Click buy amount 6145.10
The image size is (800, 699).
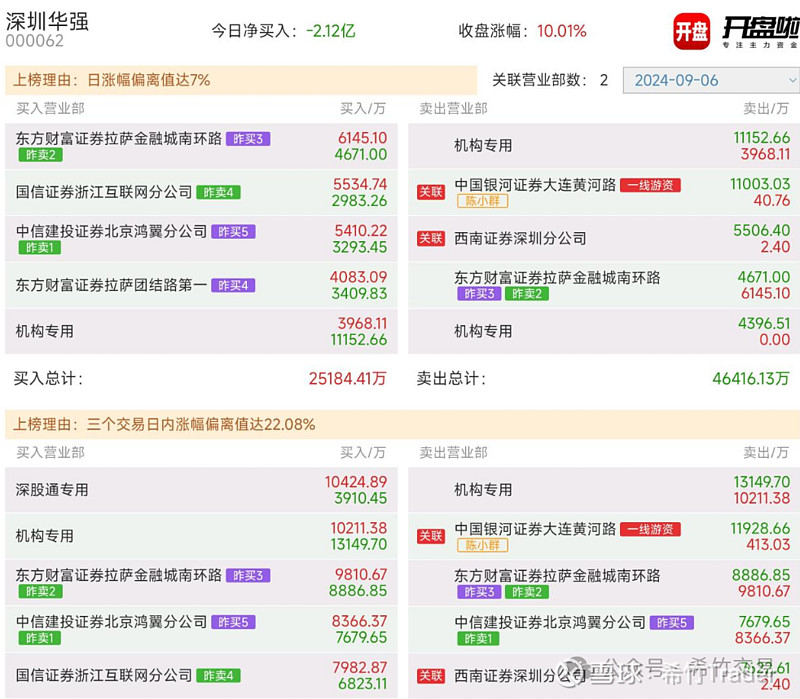[x=362, y=138]
